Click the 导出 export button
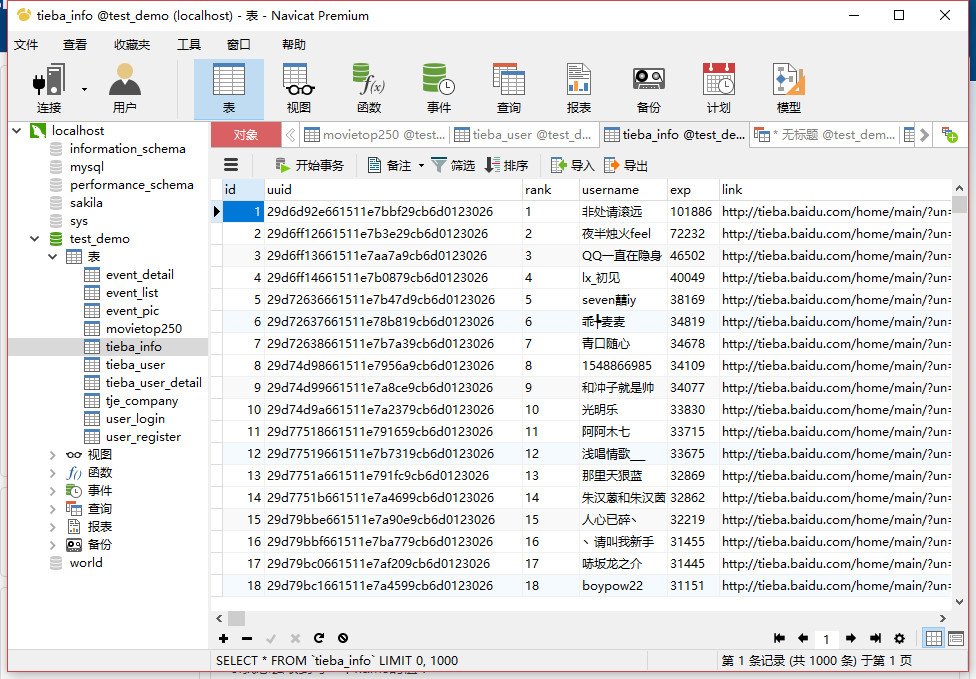Screen dimensions: 976x679 coord(626,166)
